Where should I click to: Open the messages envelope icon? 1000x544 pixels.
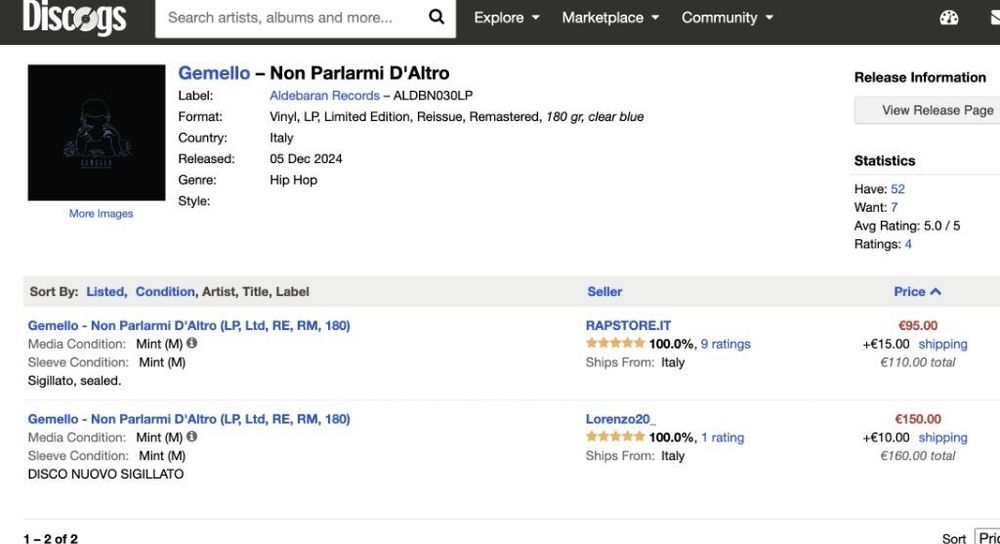point(993,18)
